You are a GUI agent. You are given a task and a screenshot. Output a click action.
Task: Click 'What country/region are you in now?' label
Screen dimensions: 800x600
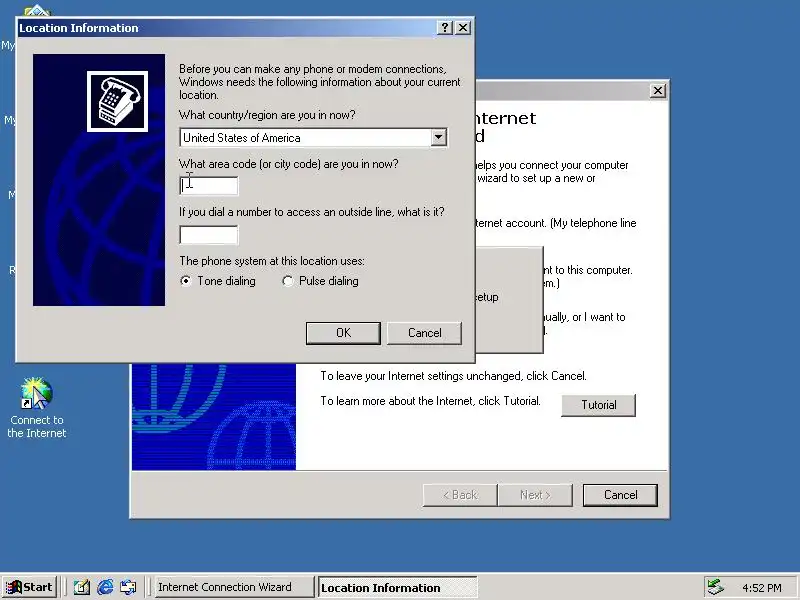(267, 115)
